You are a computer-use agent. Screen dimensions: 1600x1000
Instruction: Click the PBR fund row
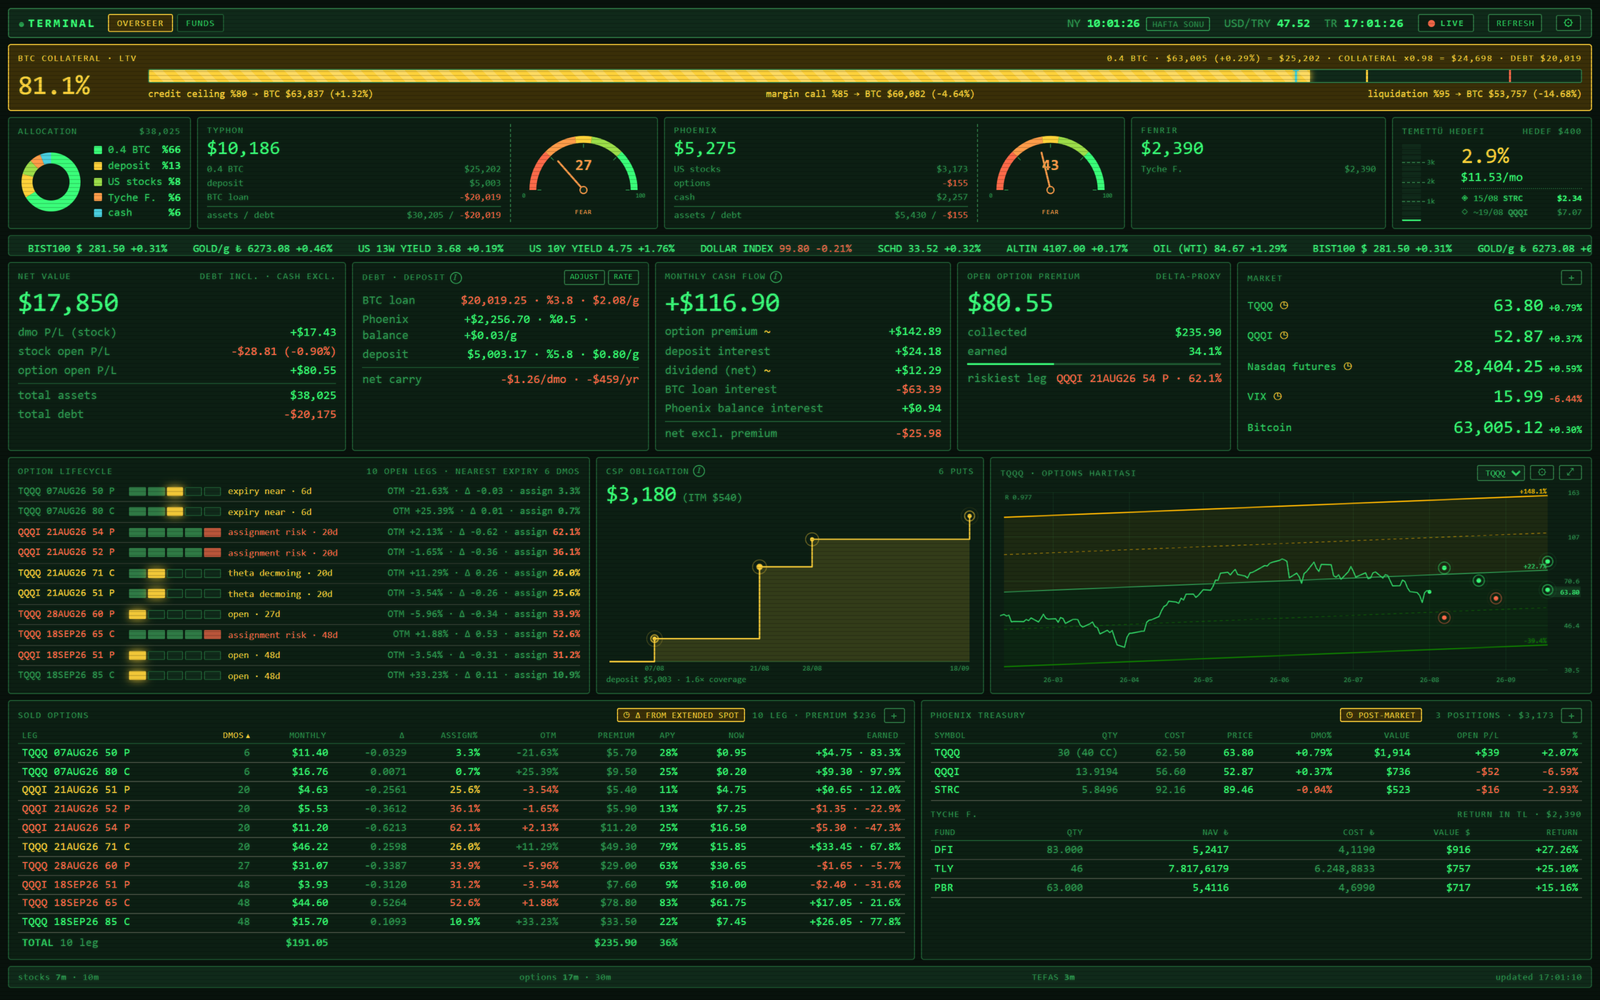(1255, 888)
